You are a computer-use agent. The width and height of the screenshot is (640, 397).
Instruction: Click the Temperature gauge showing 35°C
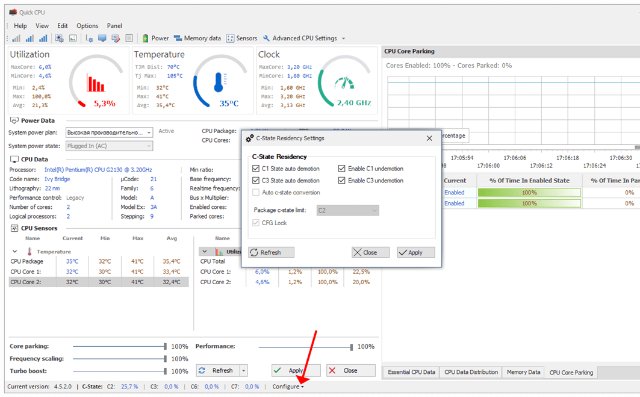click(220, 82)
